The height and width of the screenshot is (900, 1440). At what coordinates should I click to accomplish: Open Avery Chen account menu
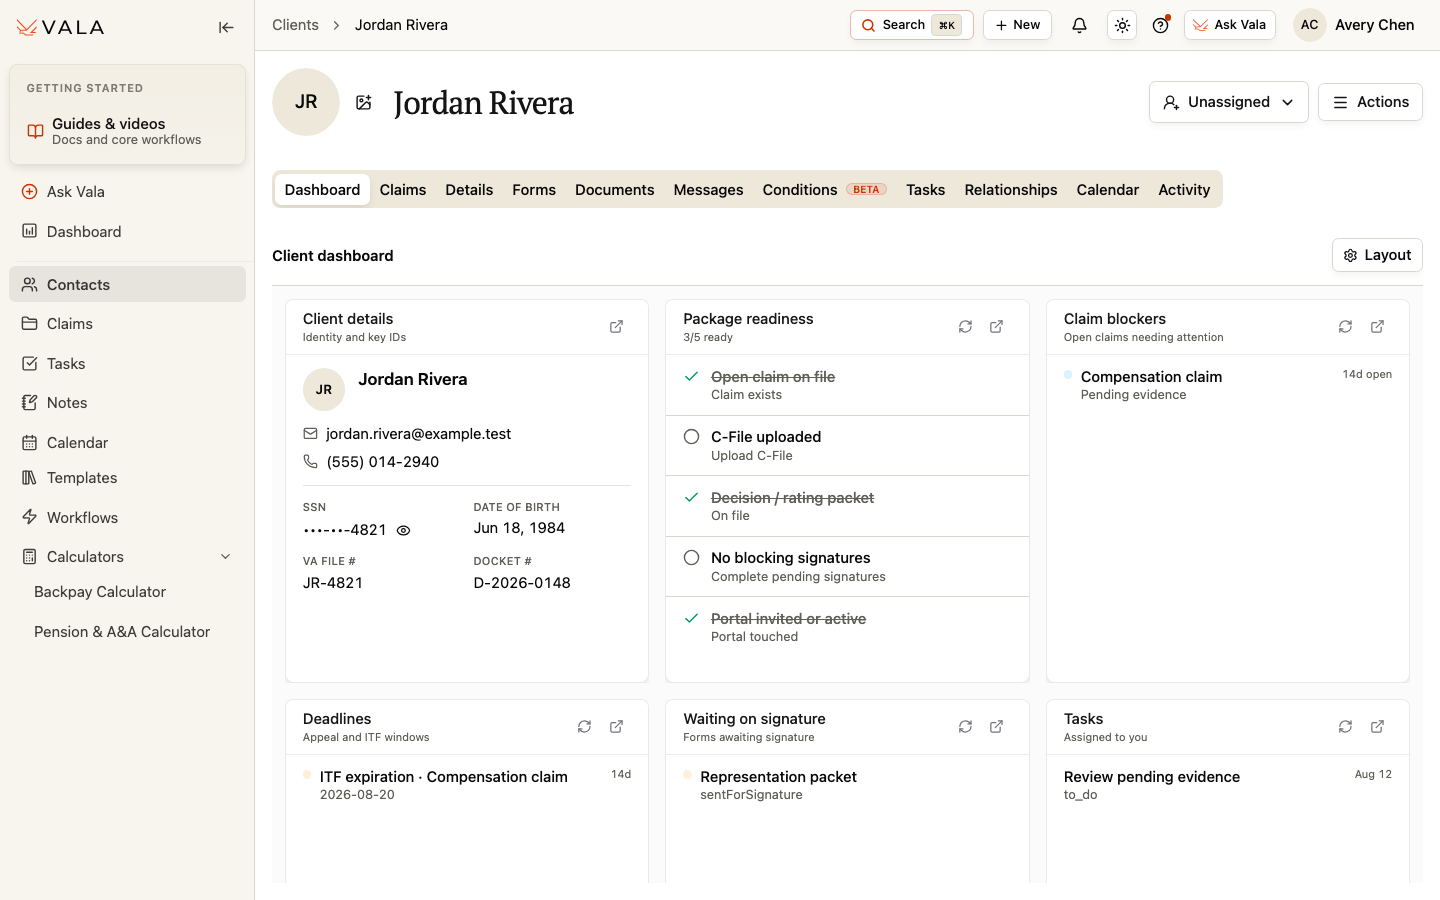[x=1355, y=25]
